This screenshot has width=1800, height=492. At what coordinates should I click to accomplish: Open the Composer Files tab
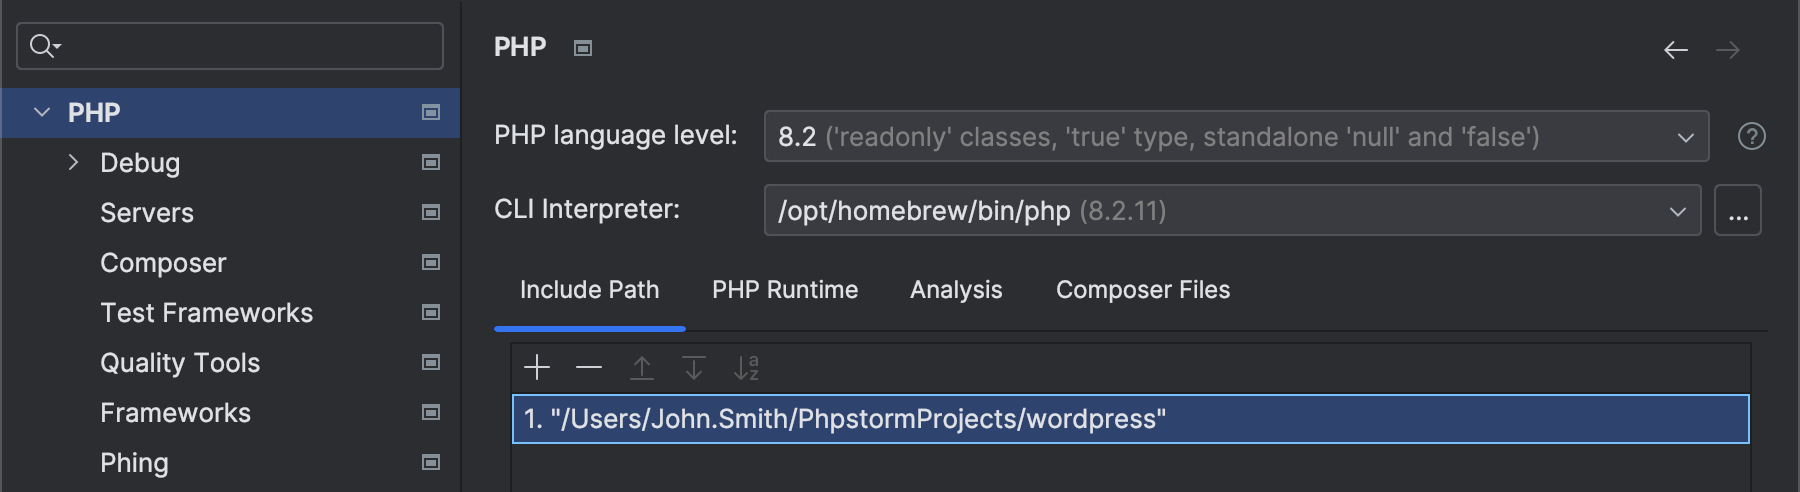1143,290
